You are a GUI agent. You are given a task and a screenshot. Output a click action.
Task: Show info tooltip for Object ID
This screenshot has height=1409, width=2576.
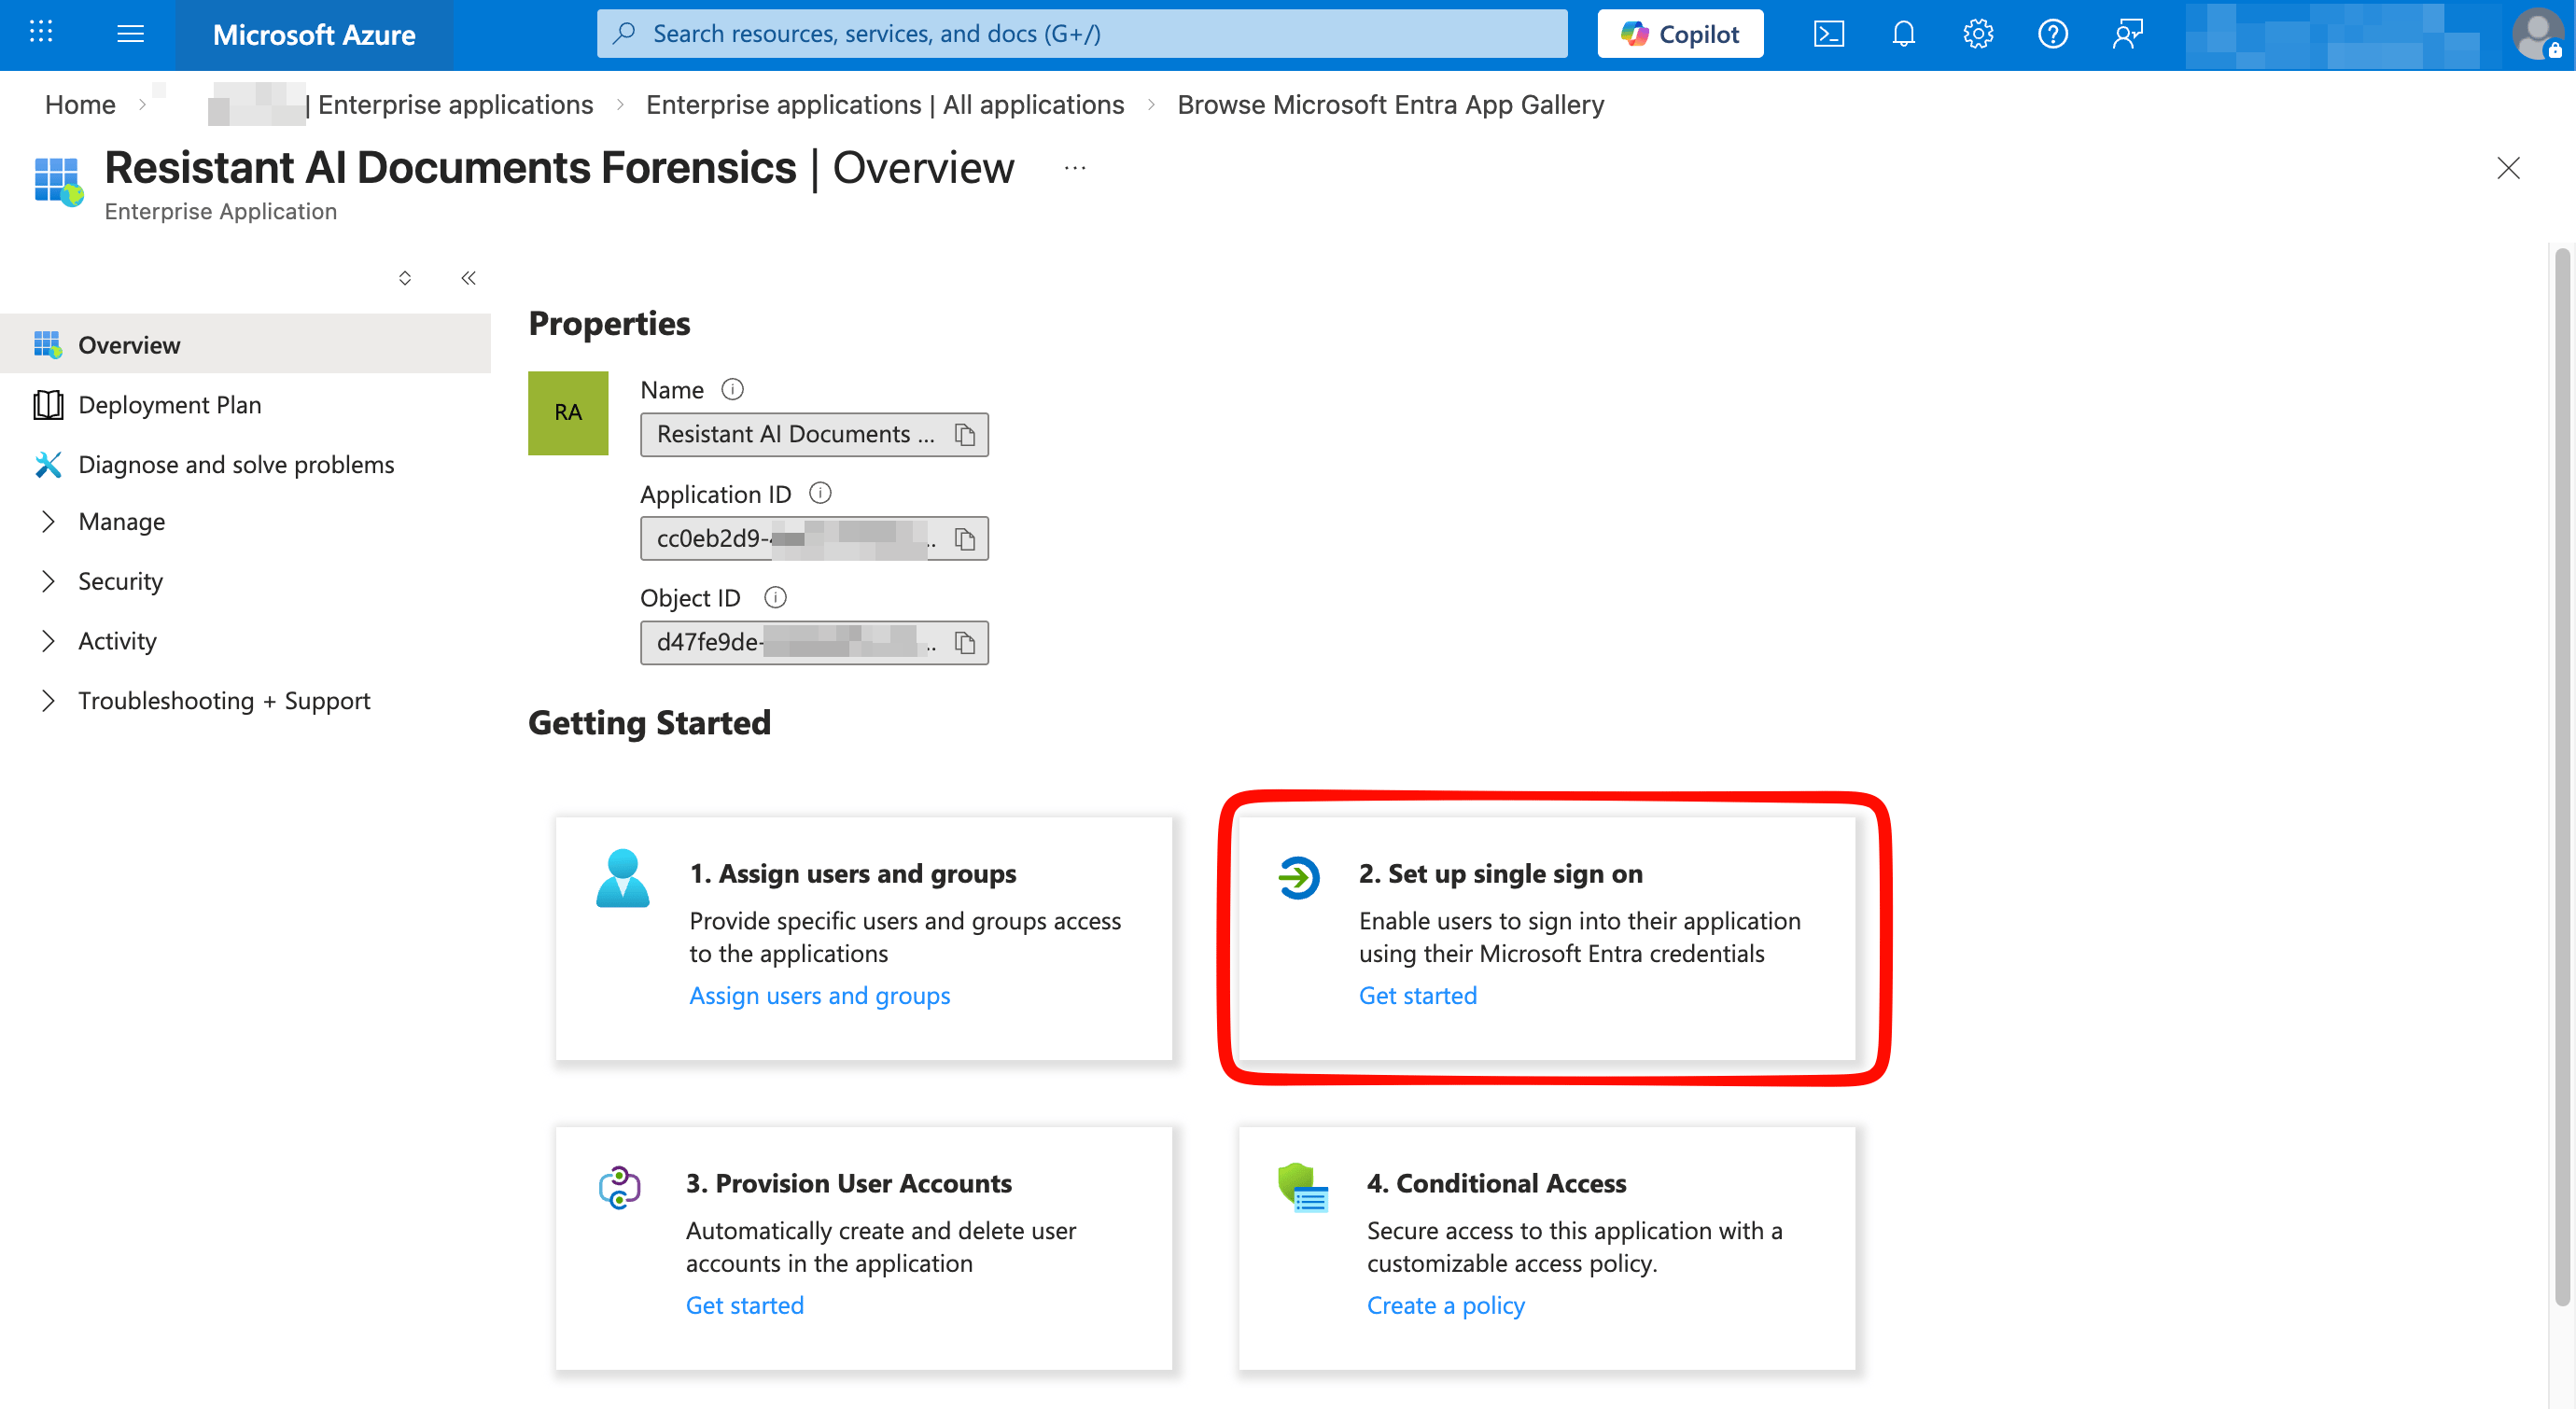775,597
